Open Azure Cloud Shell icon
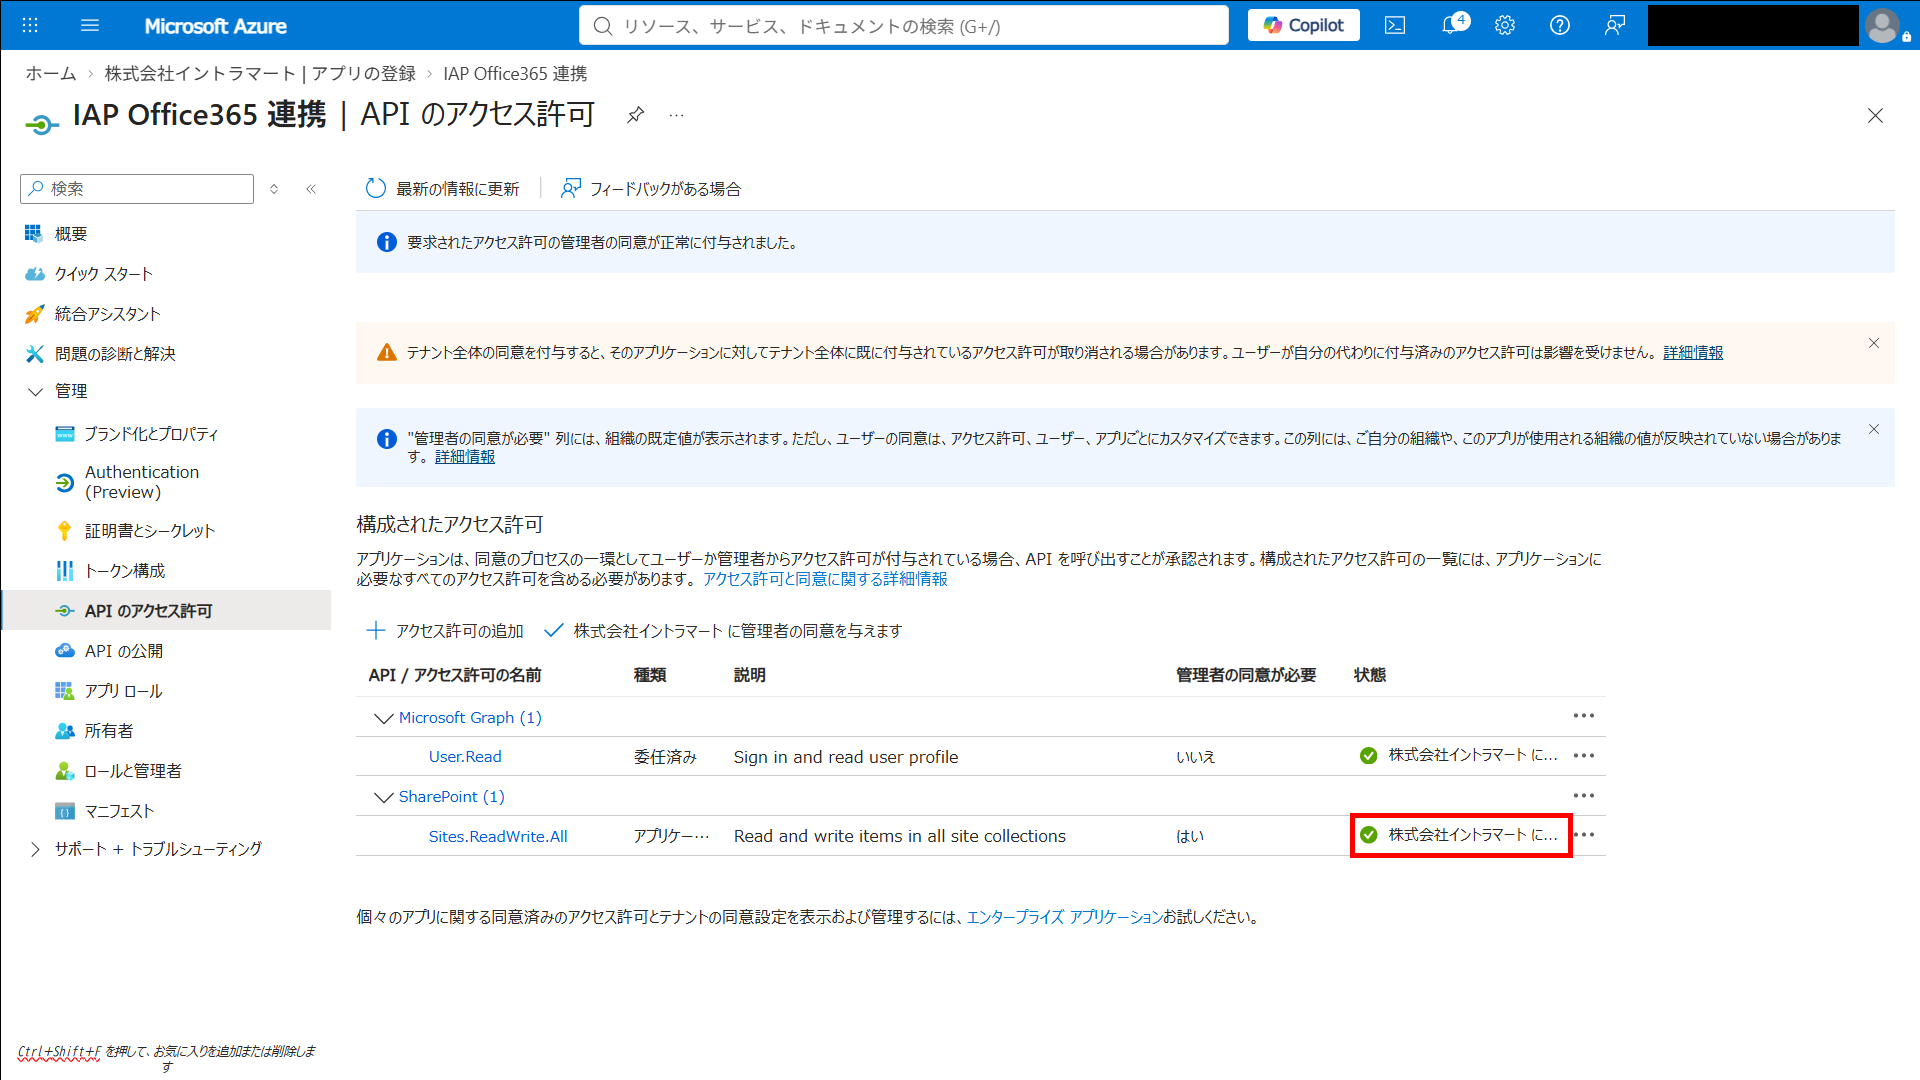 pyautogui.click(x=1394, y=26)
